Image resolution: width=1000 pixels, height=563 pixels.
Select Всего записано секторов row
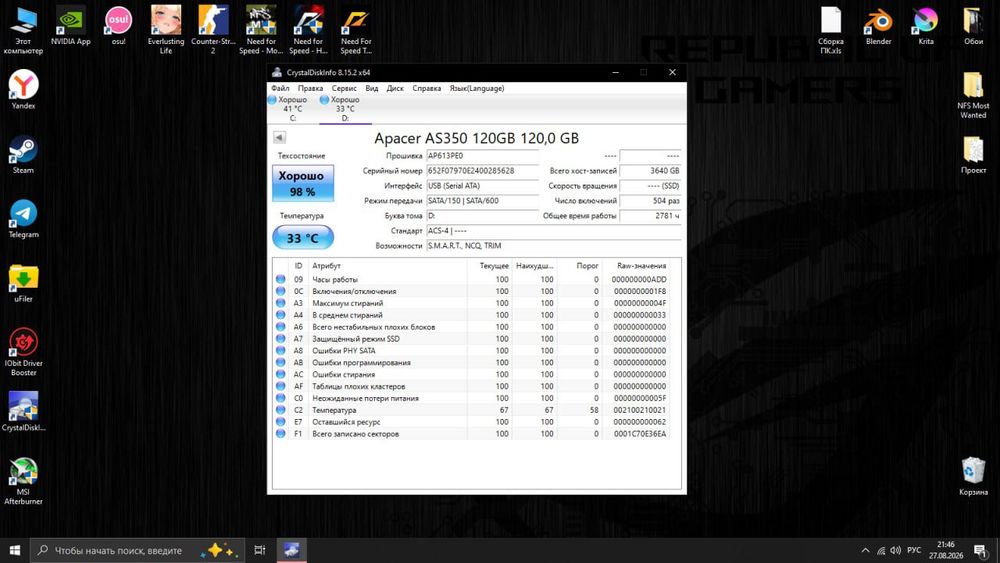[x=472, y=434]
